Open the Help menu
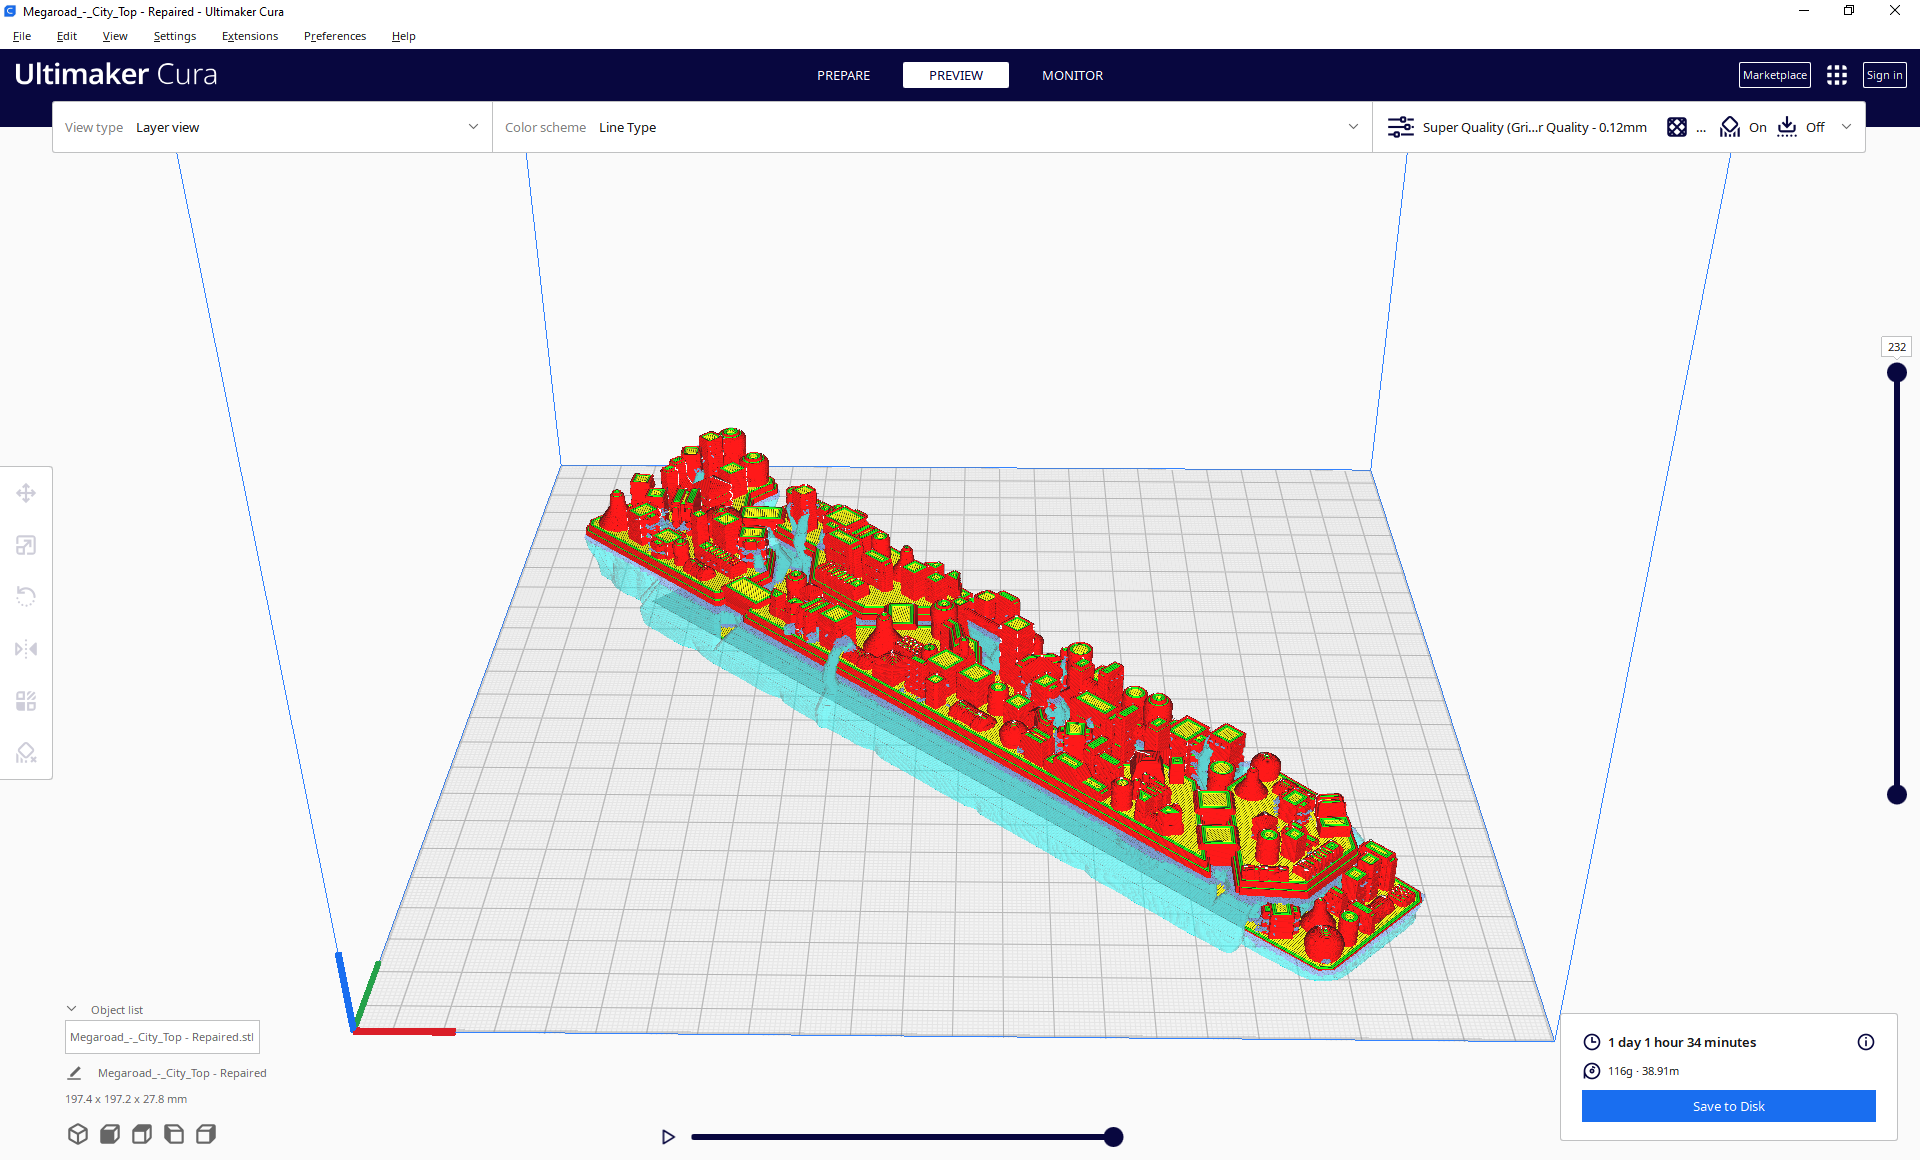The height and width of the screenshot is (1160, 1920). (x=404, y=36)
